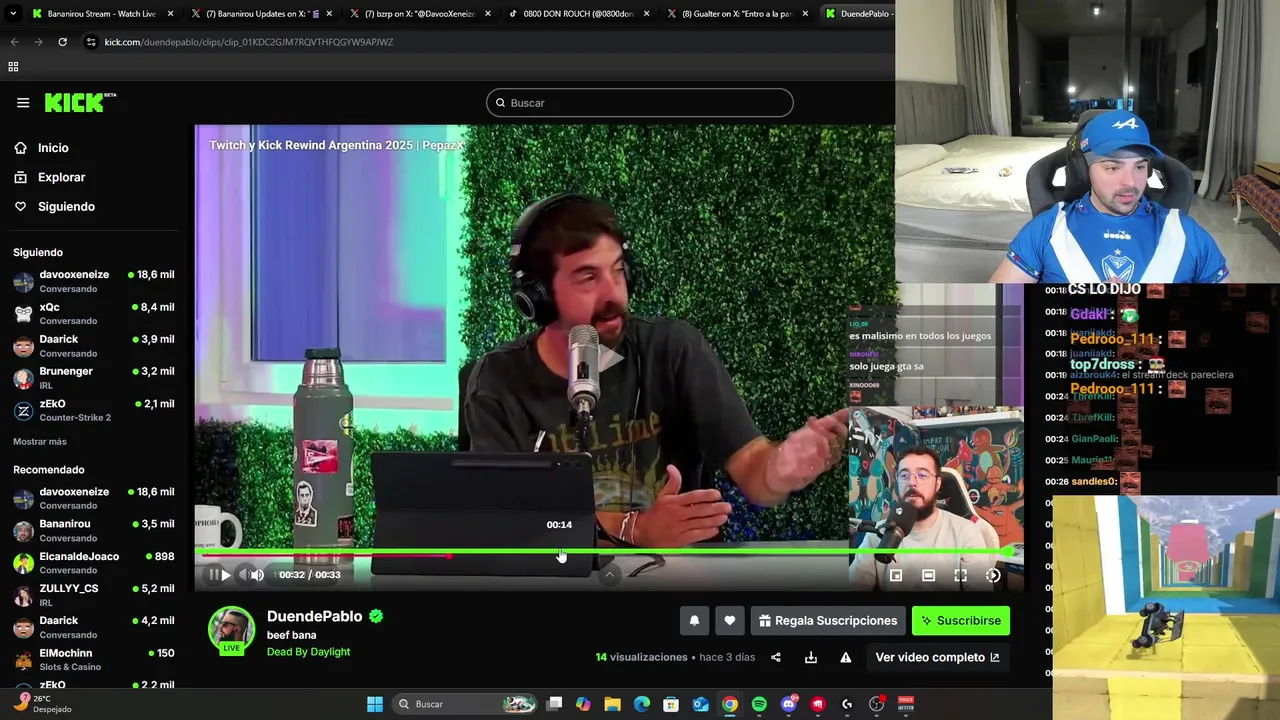The image size is (1280, 720).
Task: Enter fullscreen on the clip player
Action: [x=960, y=575]
